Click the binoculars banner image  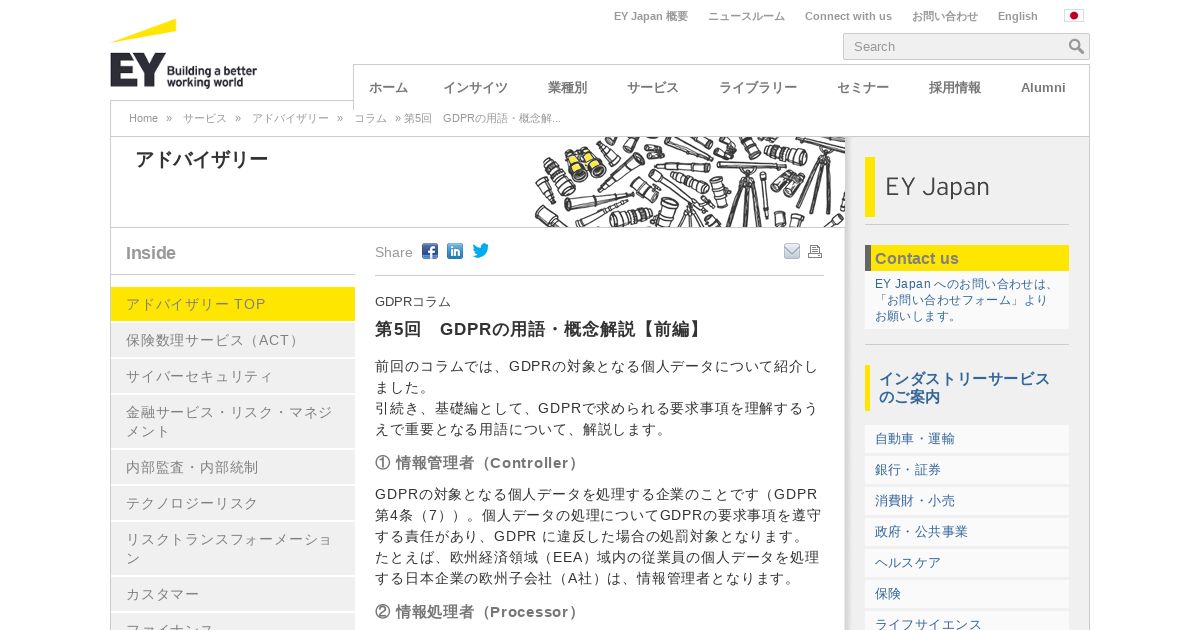pyautogui.click(x=690, y=182)
